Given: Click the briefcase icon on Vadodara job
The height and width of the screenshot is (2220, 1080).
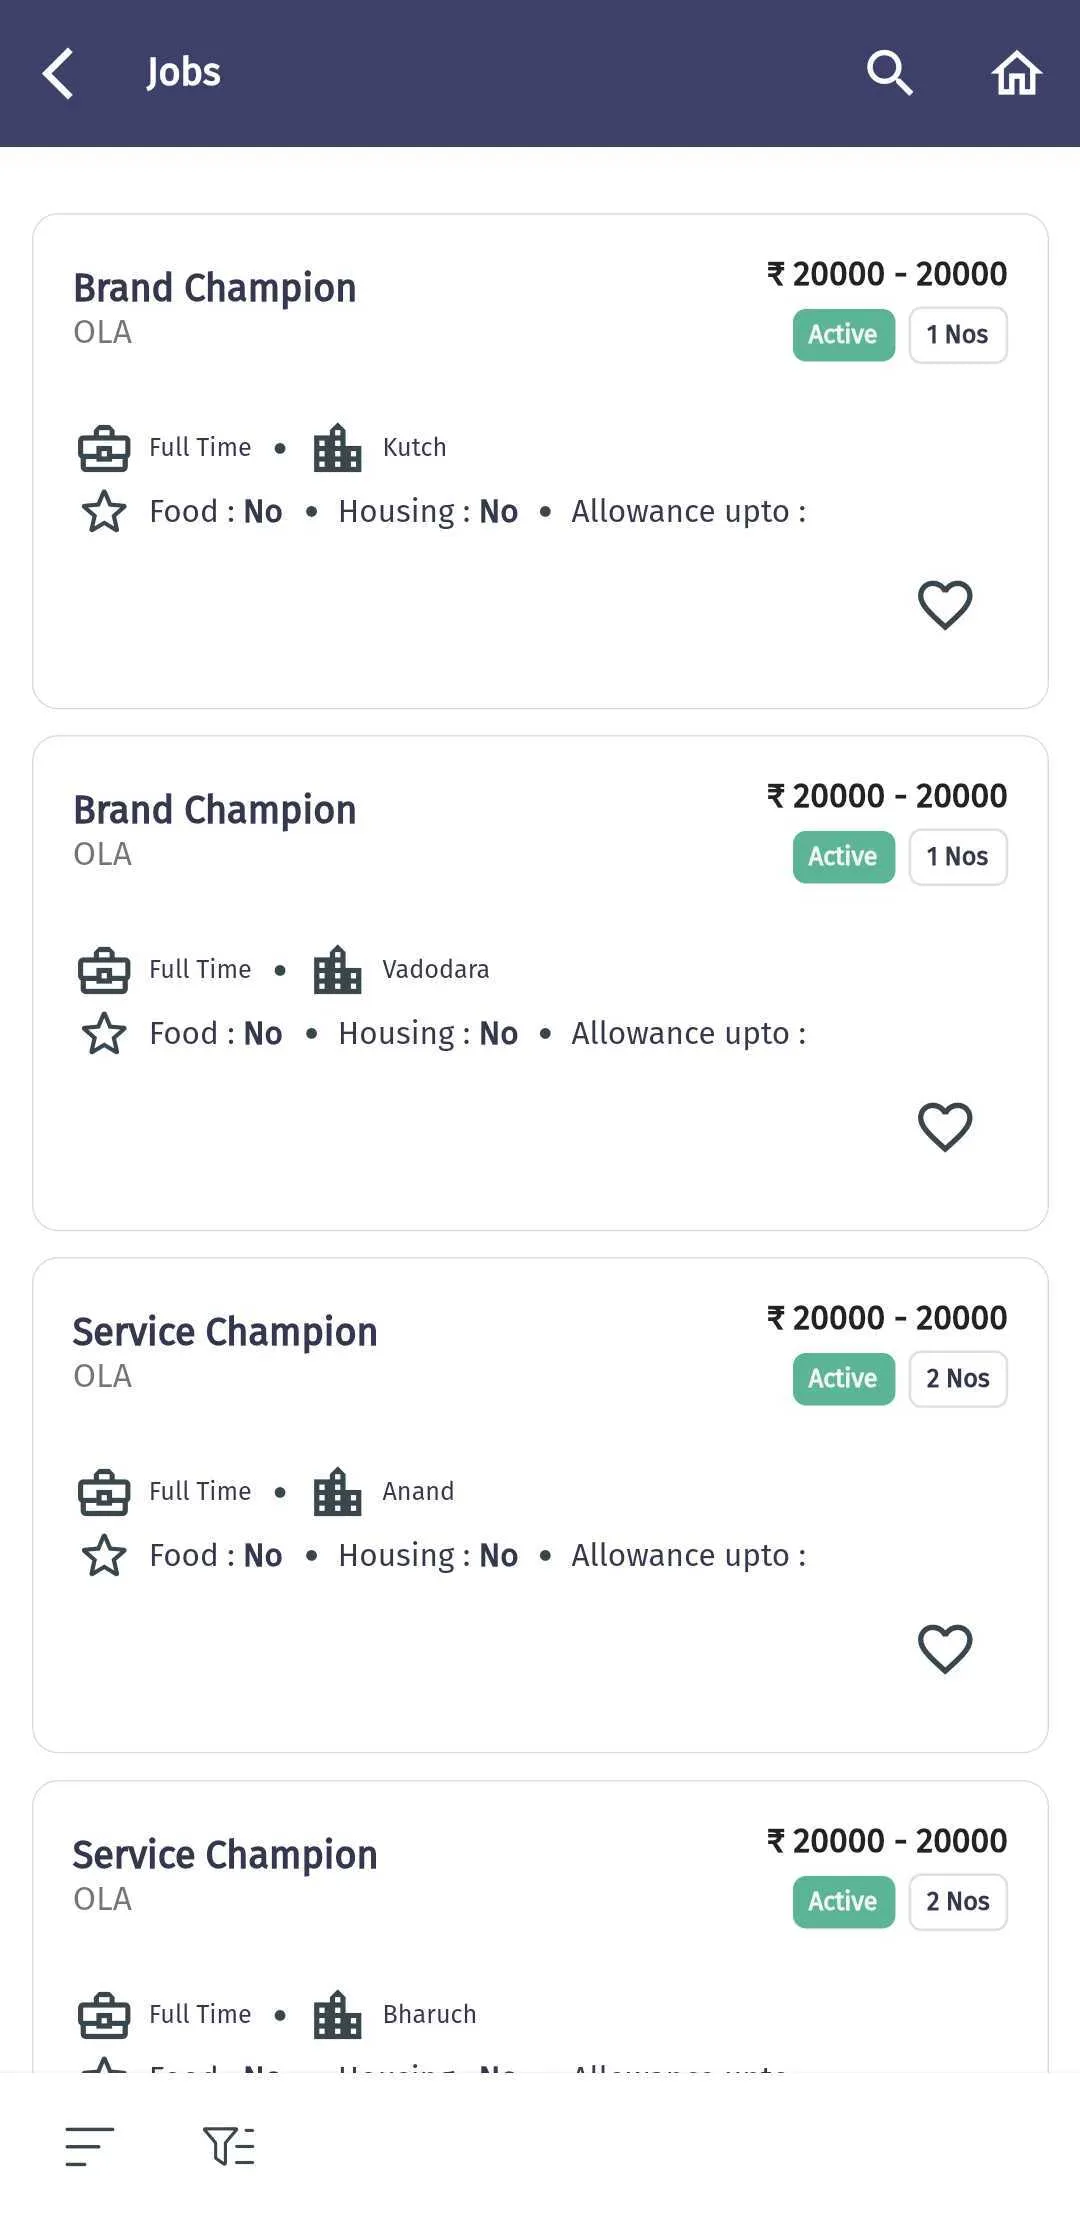Looking at the screenshot, I should [104, 970].
